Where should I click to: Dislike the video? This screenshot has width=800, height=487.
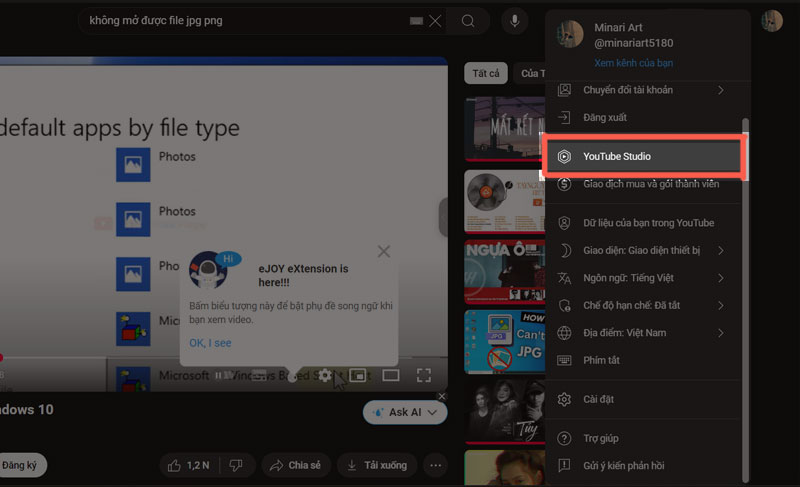(x=236, y=466)
